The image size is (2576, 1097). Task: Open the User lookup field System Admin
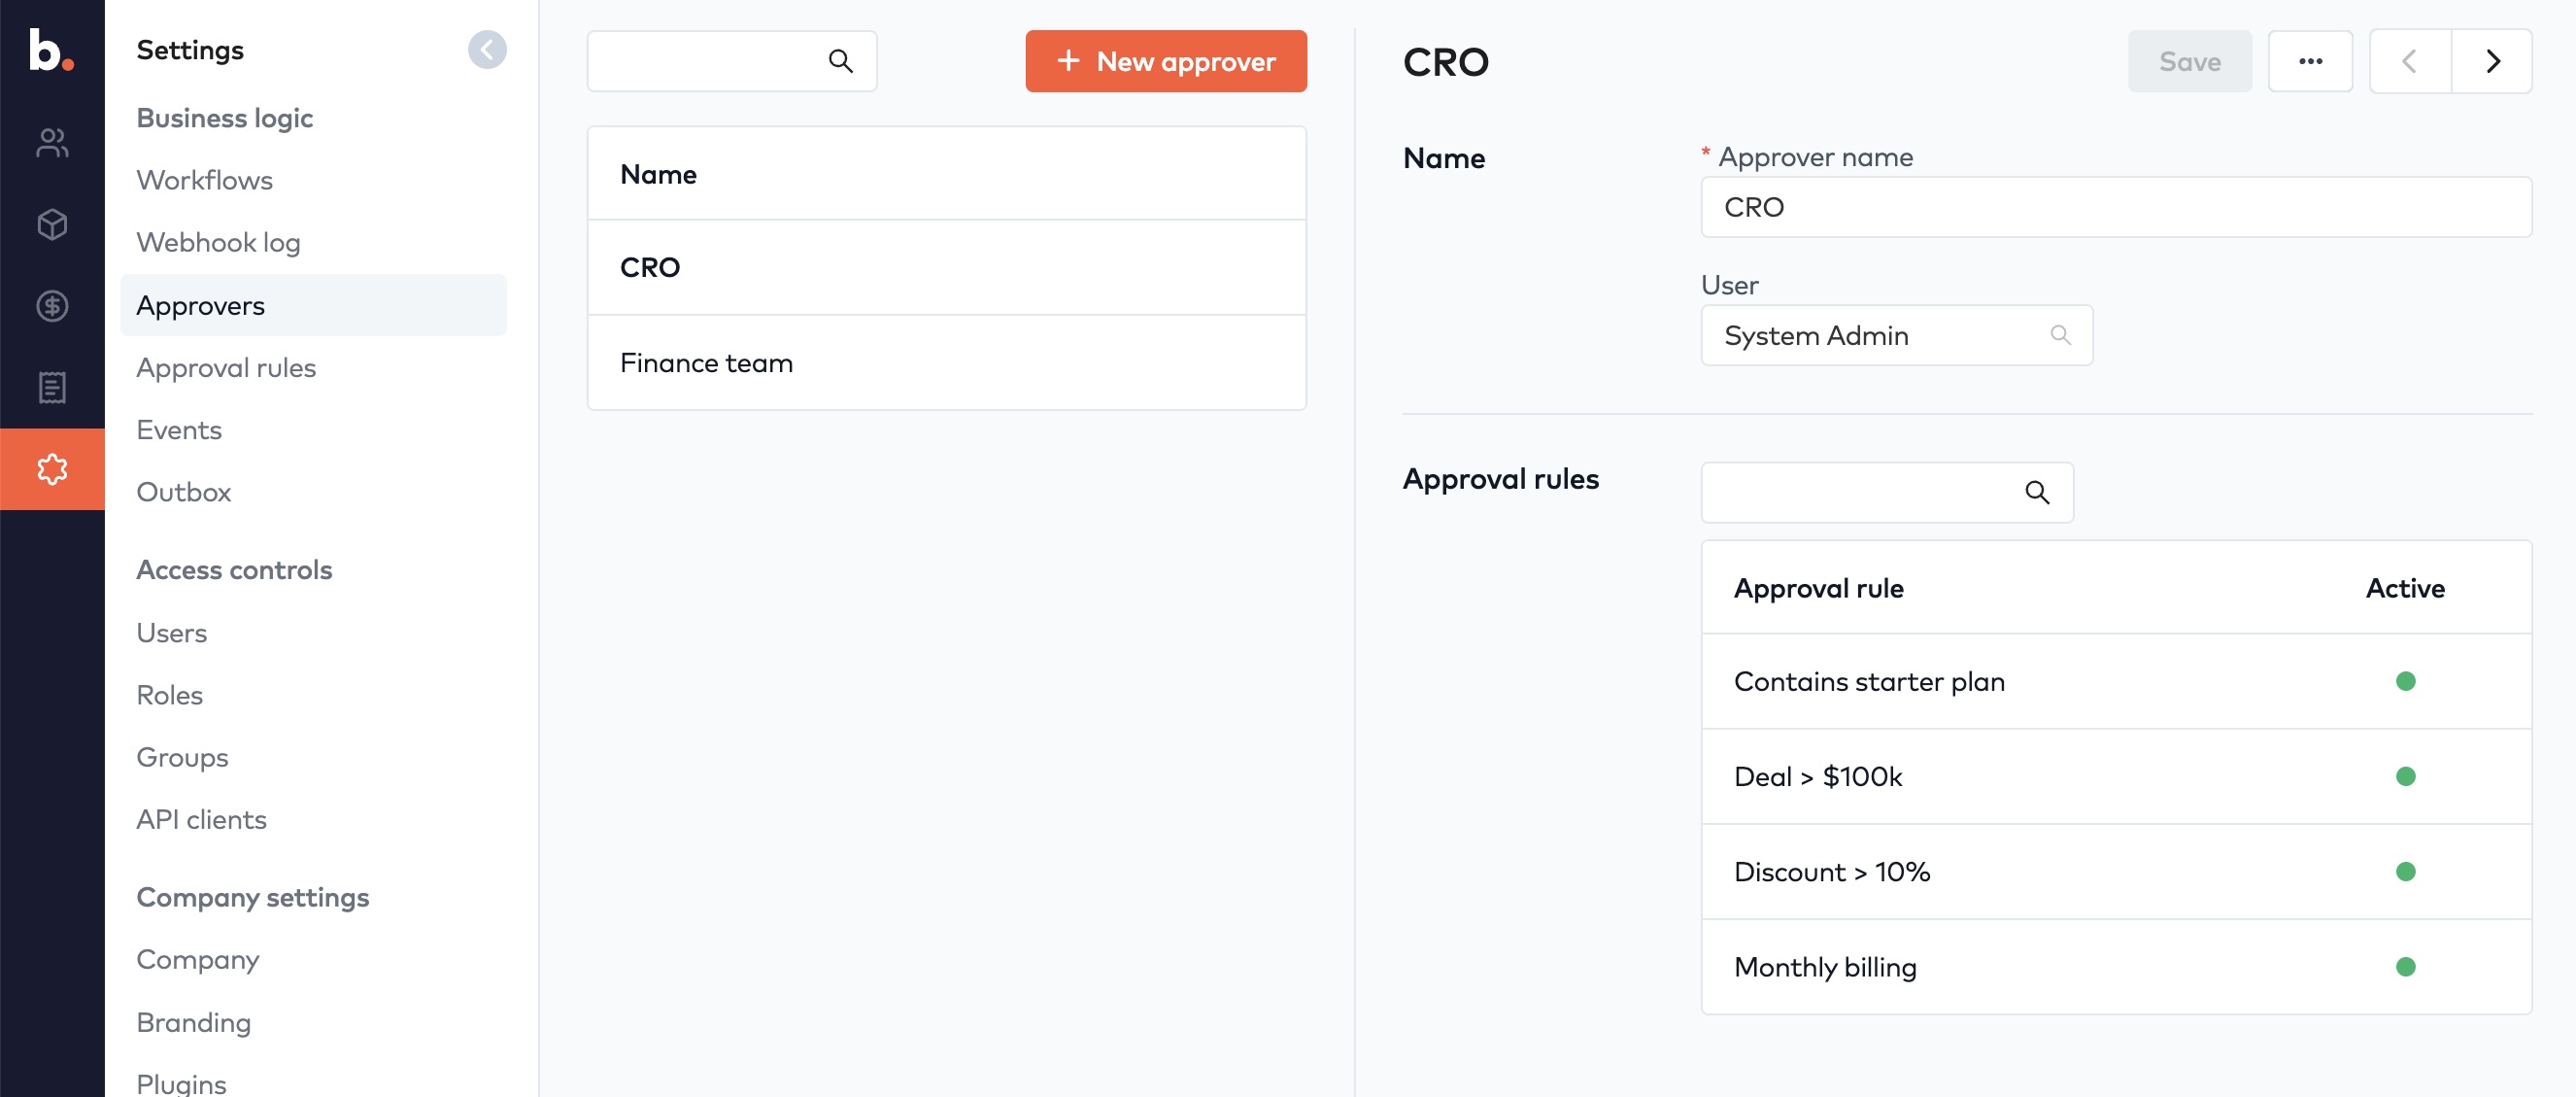(1896, 335)
